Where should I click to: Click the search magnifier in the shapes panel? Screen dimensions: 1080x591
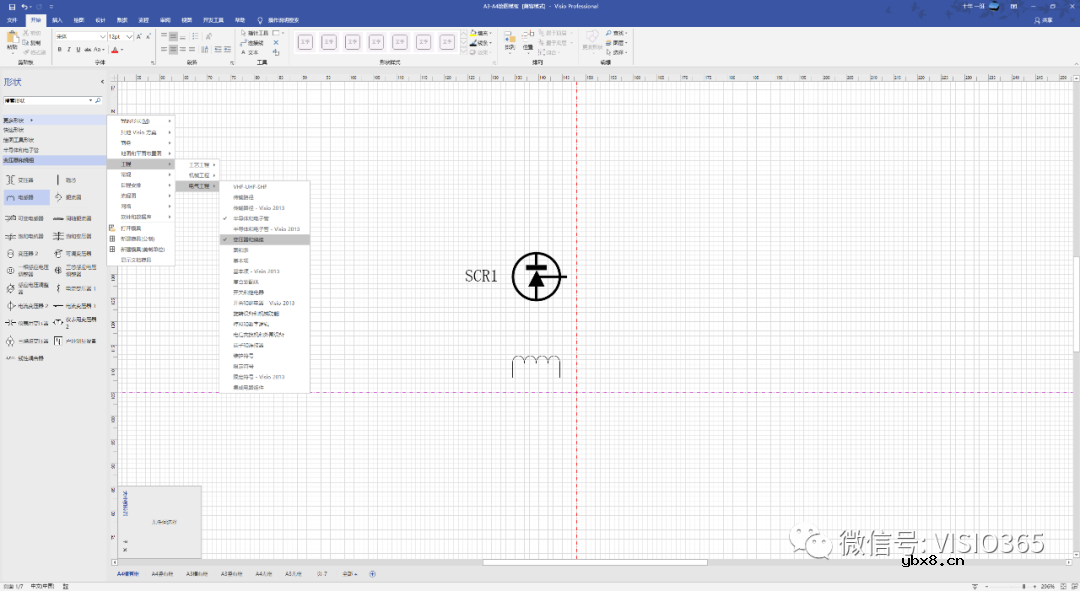click(97, 101)
